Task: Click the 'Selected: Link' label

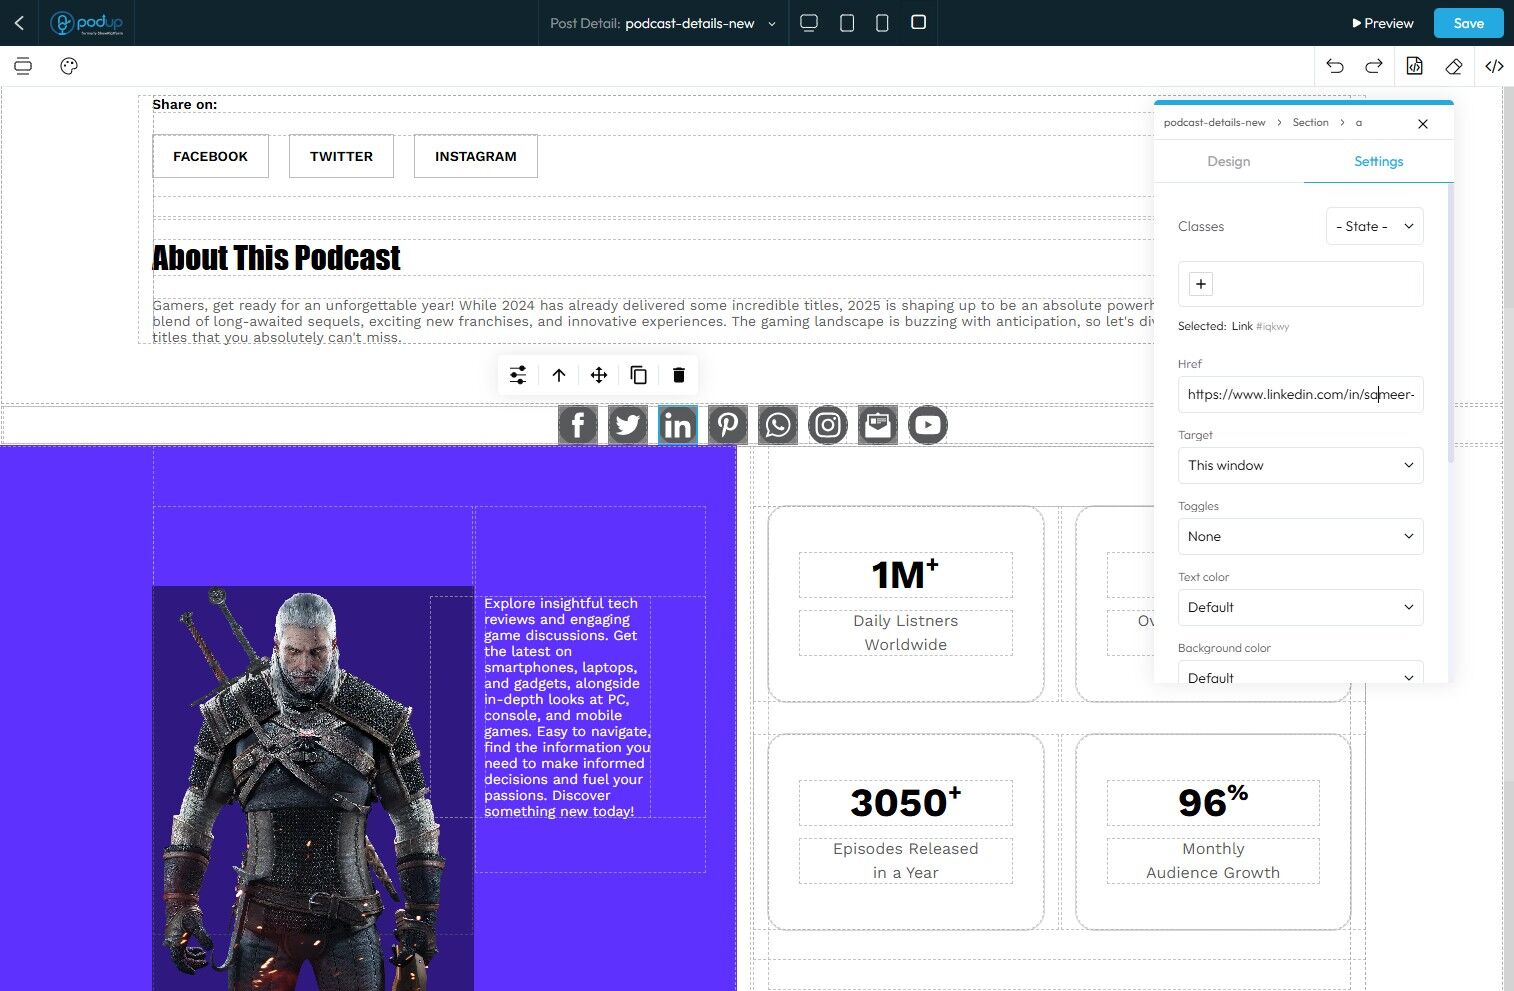Action: pos(1233,326)
